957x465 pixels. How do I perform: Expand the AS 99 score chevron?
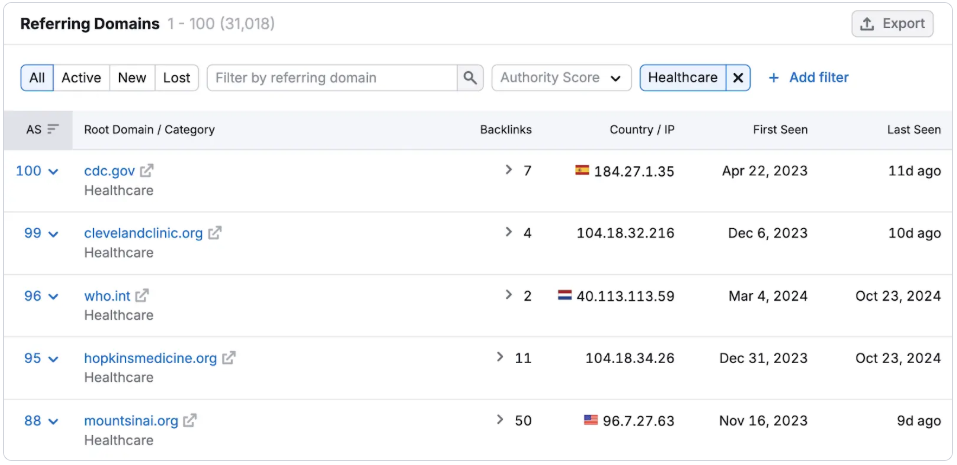pyautogui.click(x=53, y=234)
